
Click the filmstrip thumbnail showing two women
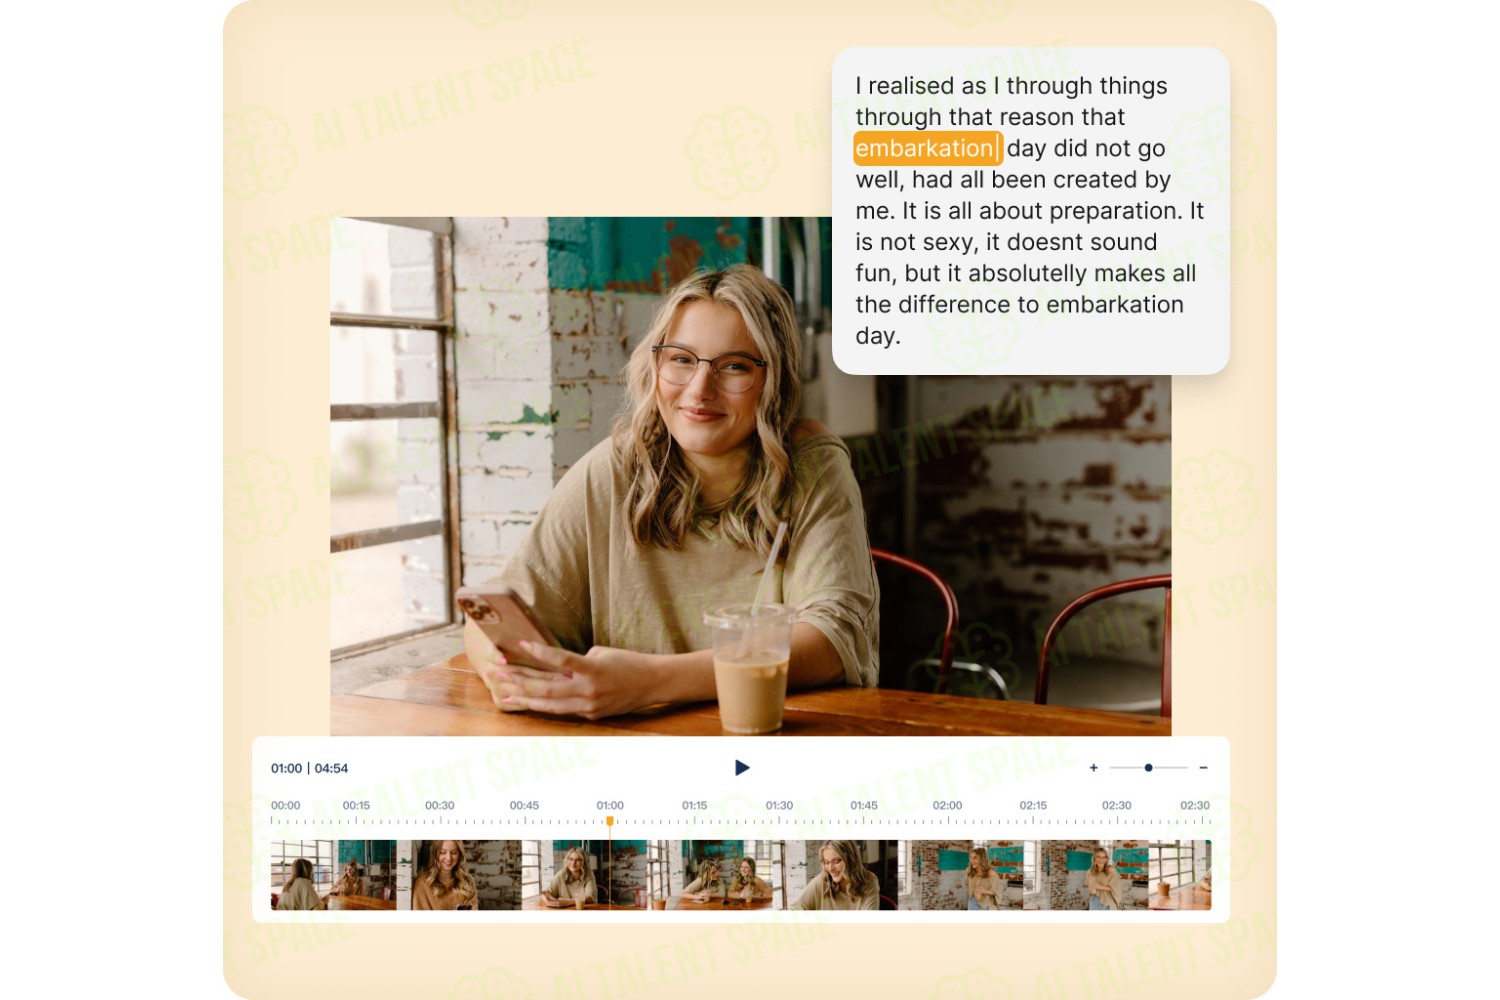710,875
